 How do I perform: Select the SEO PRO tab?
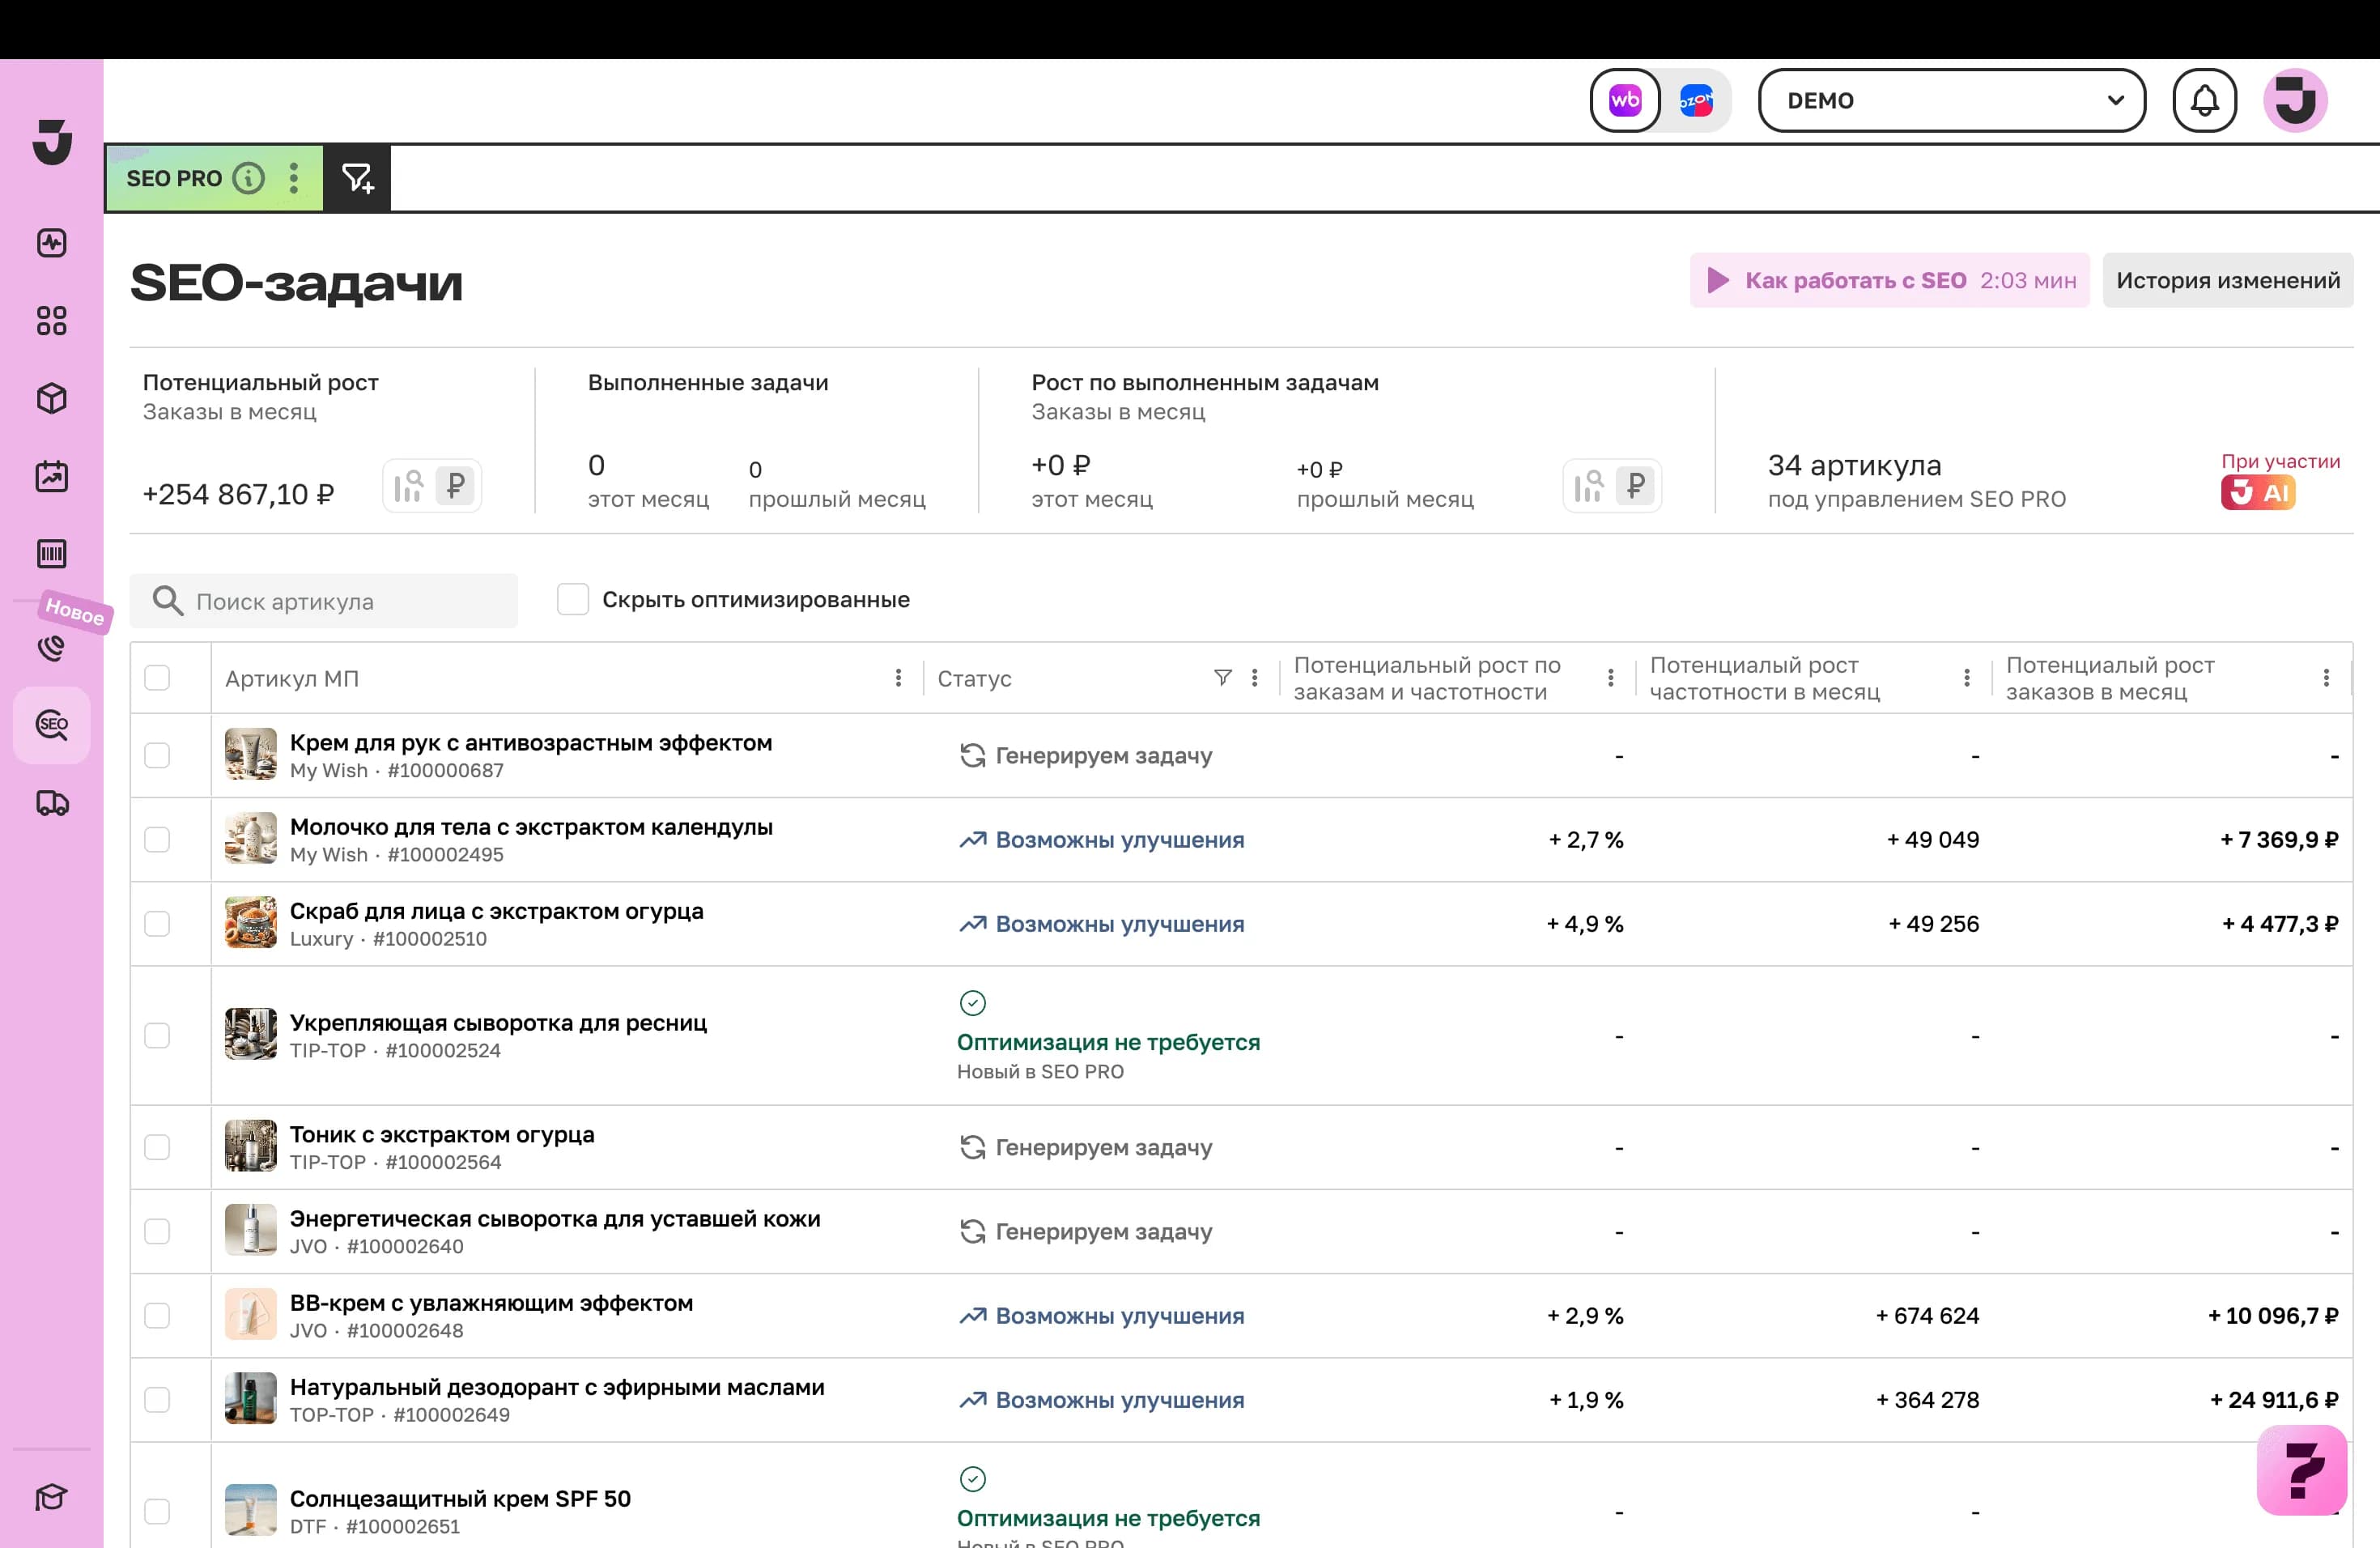coord(174,178)
